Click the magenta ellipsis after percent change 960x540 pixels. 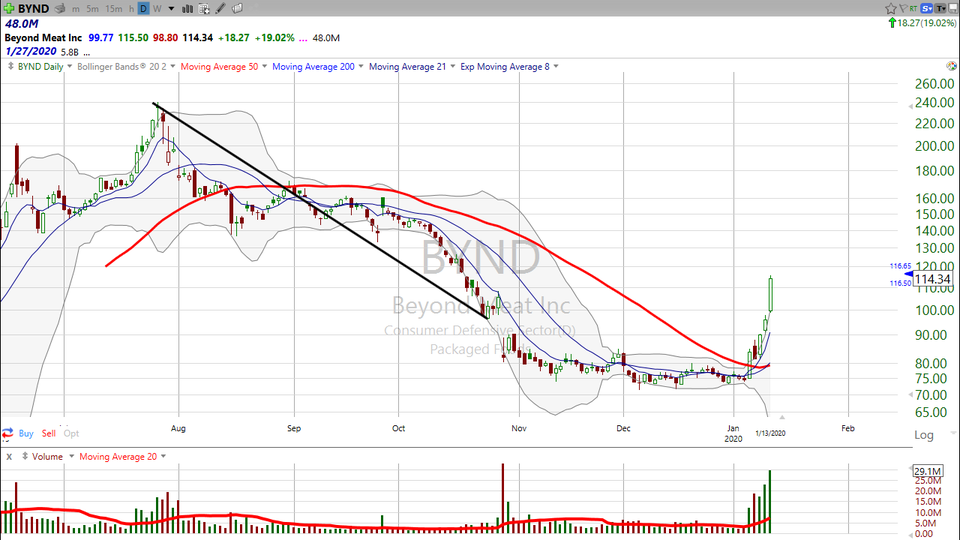tap(303, 39)
